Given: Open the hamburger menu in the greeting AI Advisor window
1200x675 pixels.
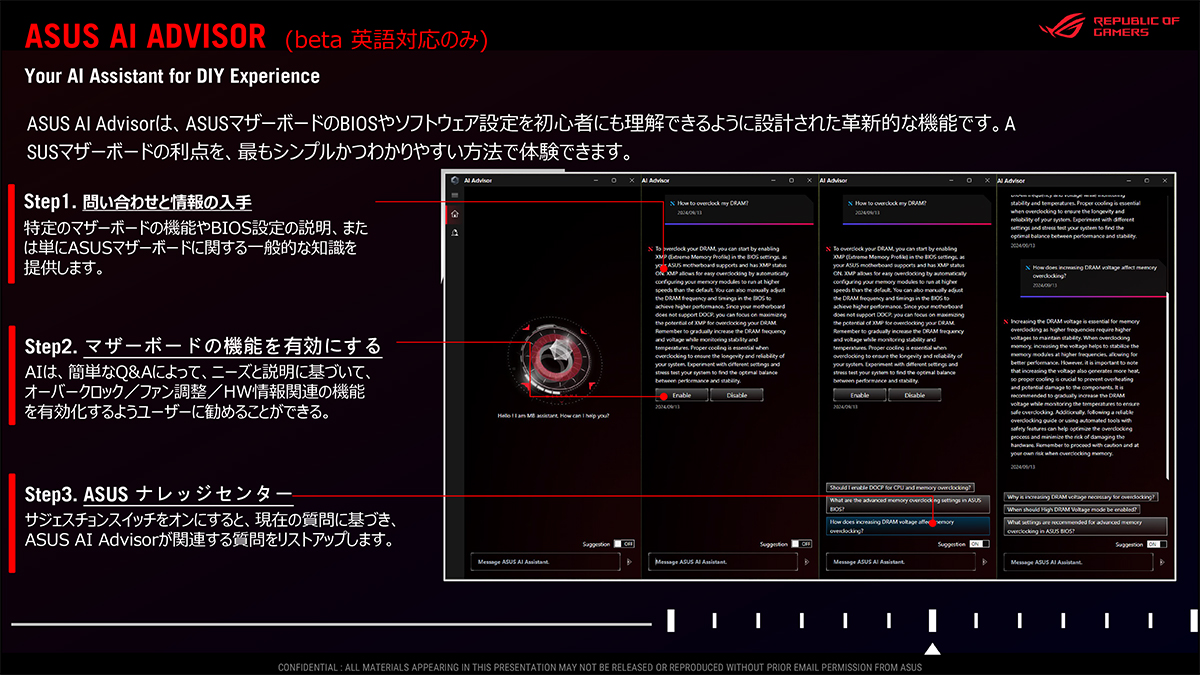Looking at the screenshot, I should click(x=455, y=195).
